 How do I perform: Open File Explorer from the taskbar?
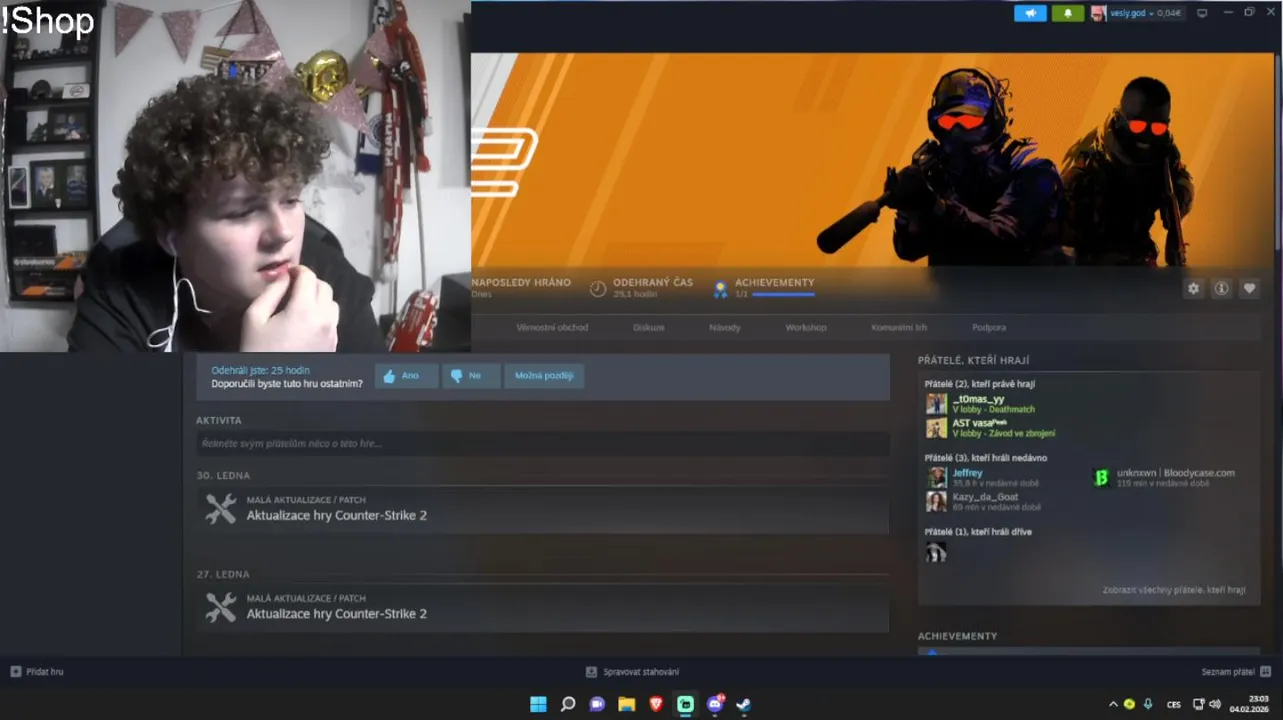626,704
